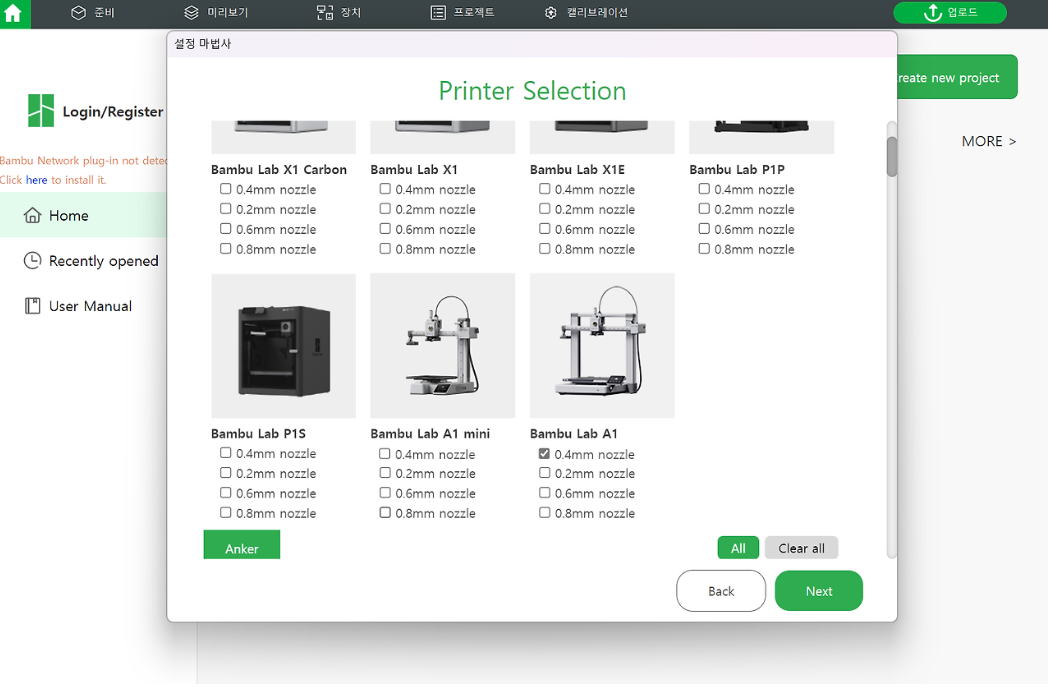Check 0.2mm nozzle for Bambu Lab X1

point(385,209)
